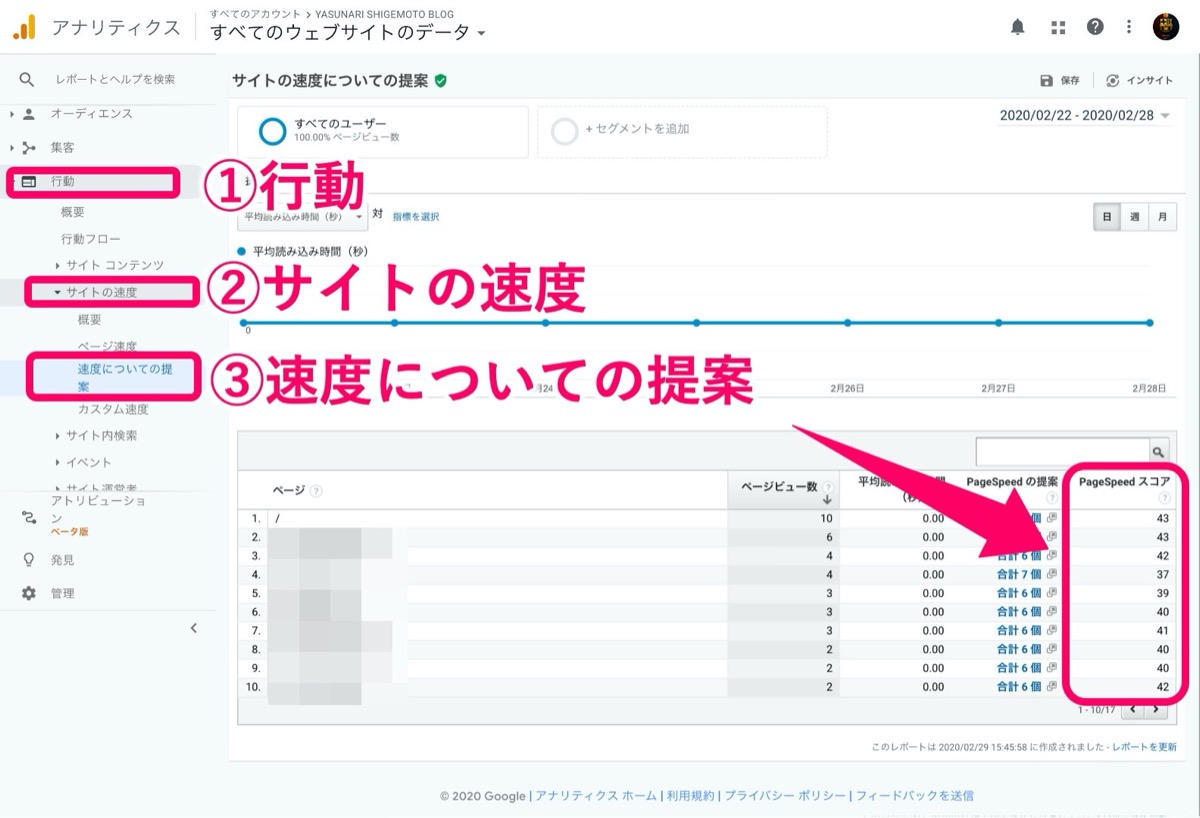This screenshot has height=818, width=1200.
Task: Click the 保存 save button
Action: click(x=1060, y=81)
